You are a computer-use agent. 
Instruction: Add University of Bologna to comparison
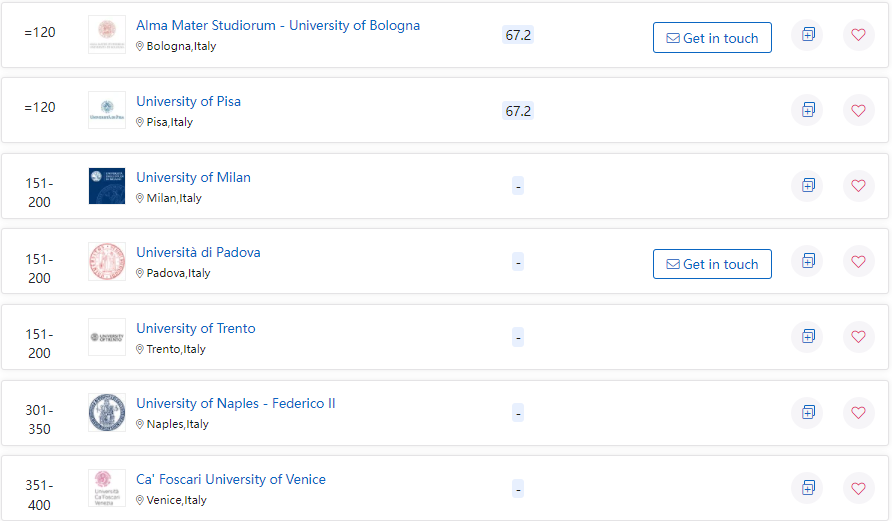click(x=807, y=34)
